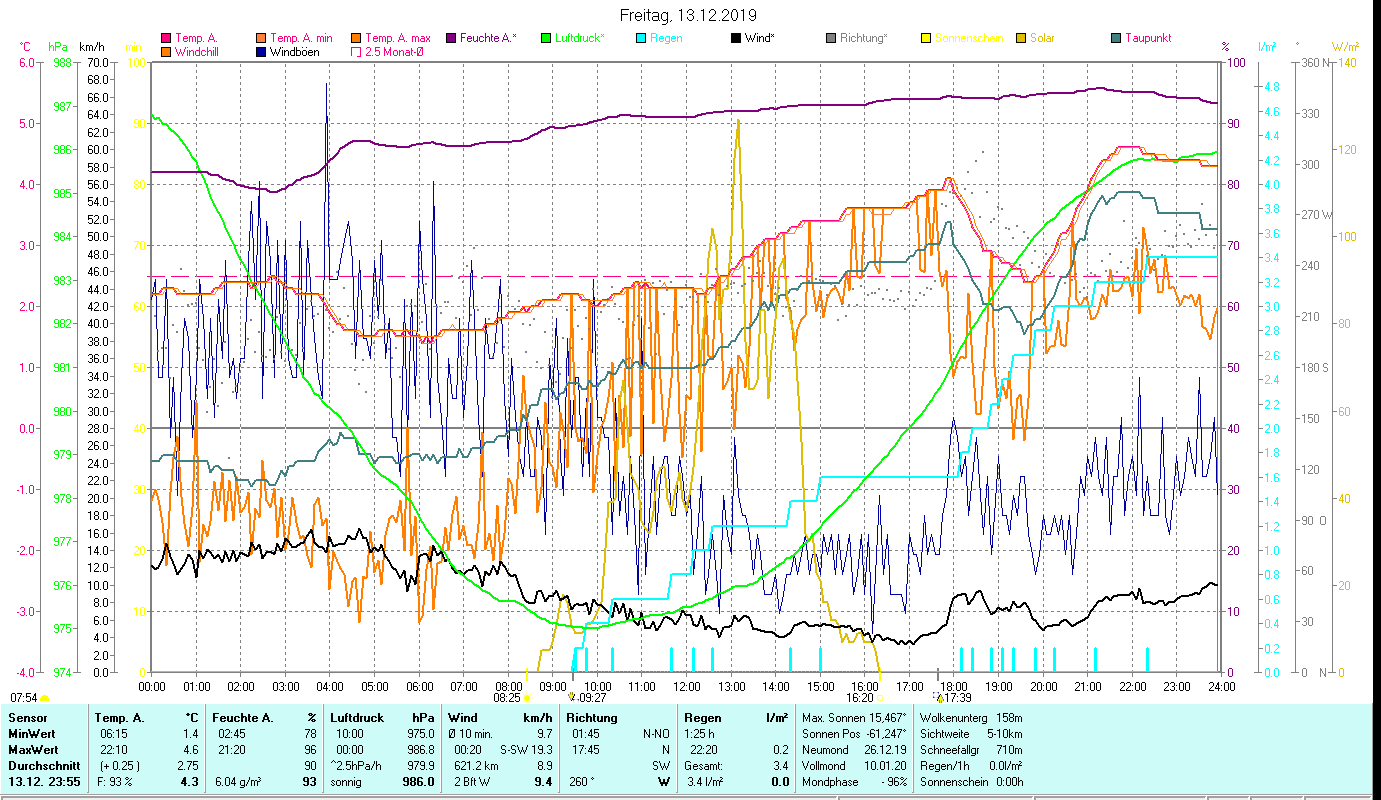
Task: Click the yellow Sonnenschein legend swatch
Action: (927, 38)
